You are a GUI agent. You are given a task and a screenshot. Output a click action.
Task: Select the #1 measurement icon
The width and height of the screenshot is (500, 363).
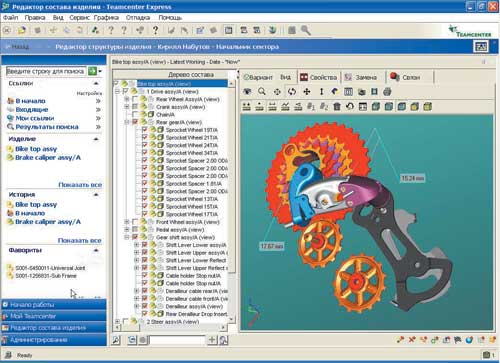[311, 106]
